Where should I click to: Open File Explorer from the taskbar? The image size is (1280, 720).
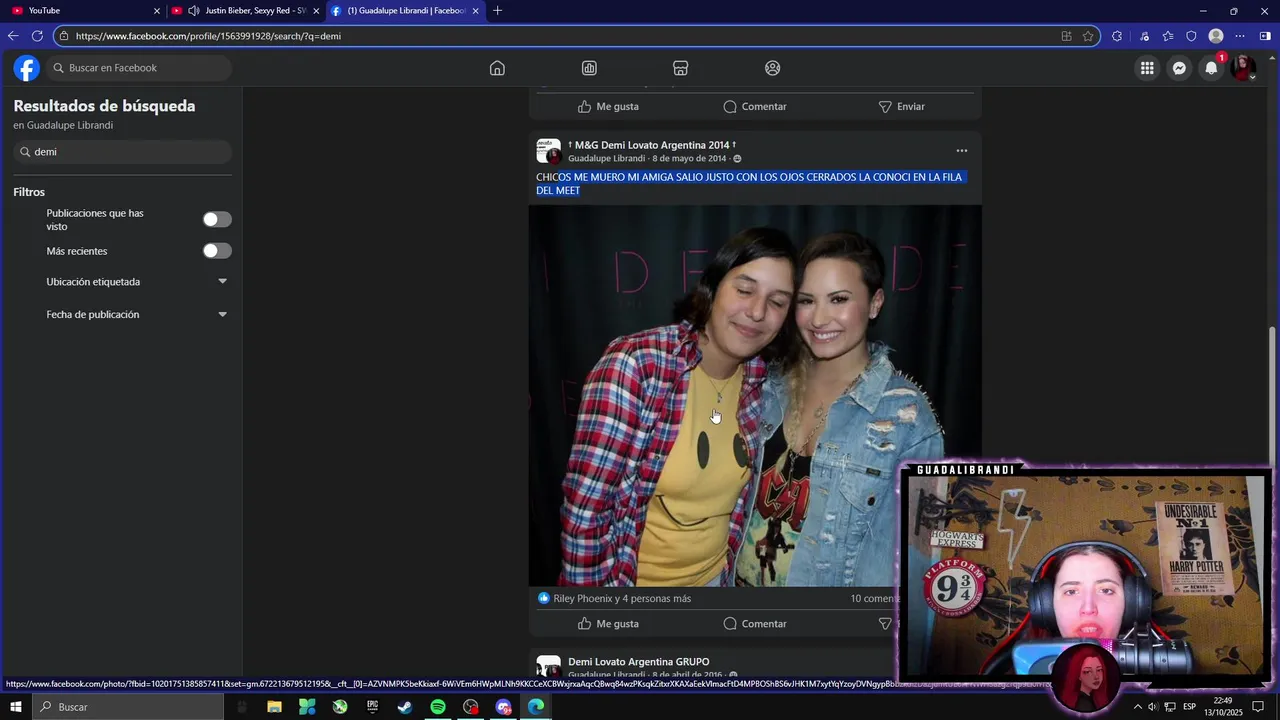274,707
